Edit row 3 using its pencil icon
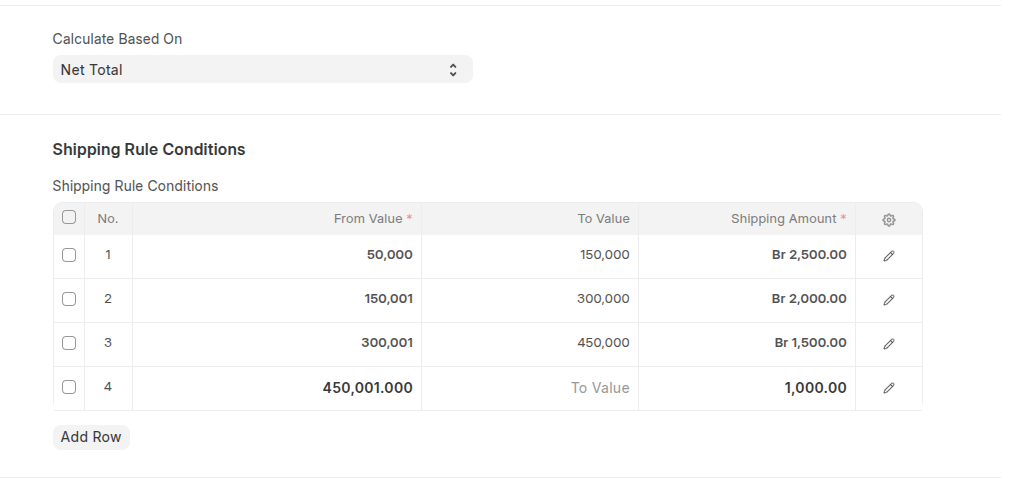 point(888,344)
